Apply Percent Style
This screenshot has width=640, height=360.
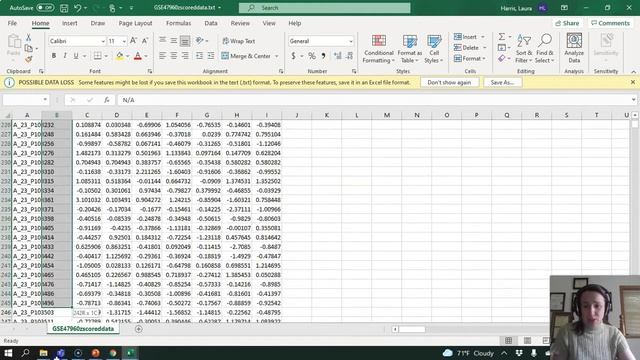click(312, 56)
